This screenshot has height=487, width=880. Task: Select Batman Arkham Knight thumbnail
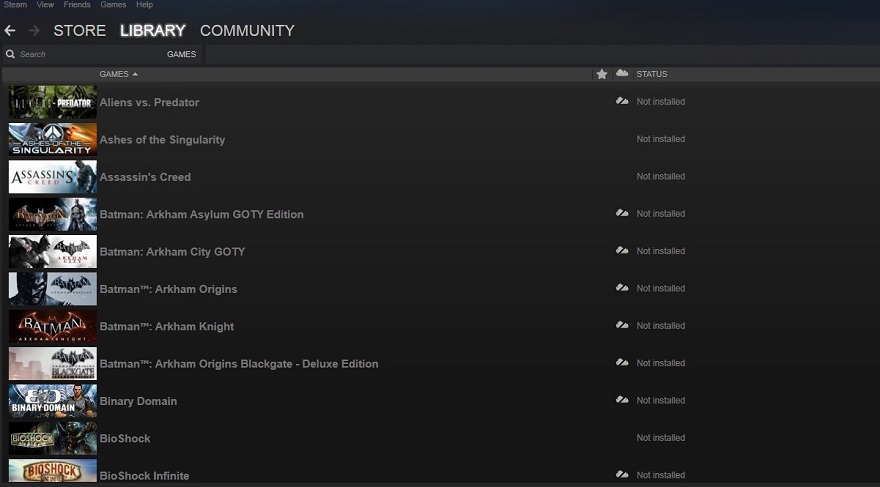tap(53, 326)
